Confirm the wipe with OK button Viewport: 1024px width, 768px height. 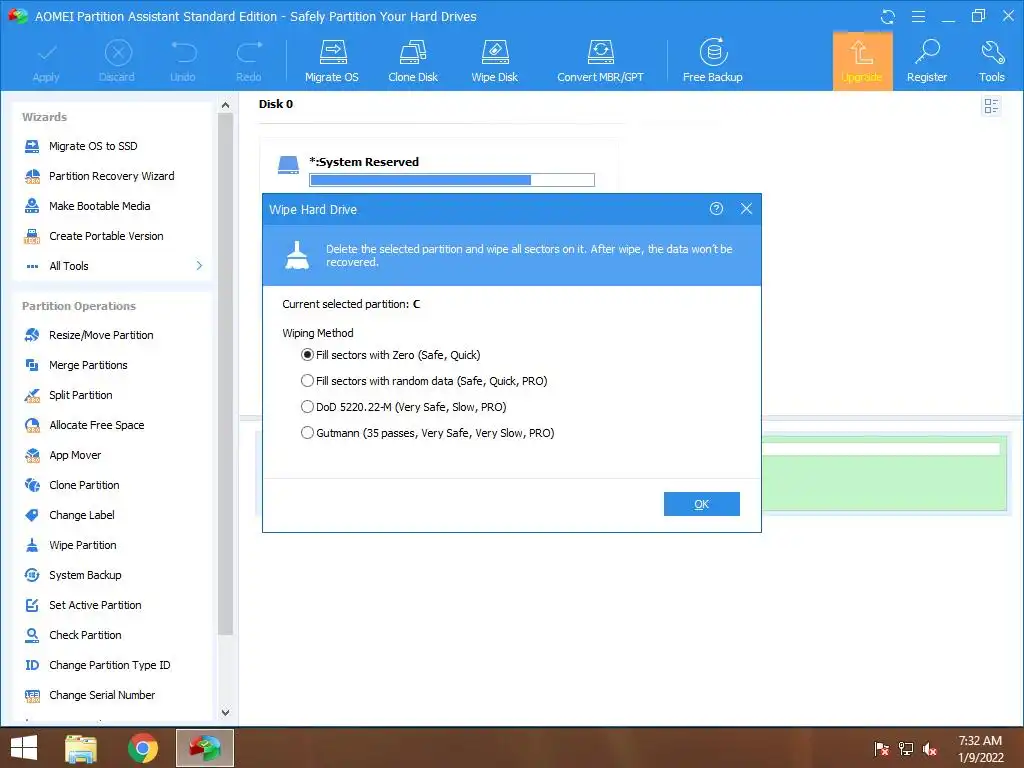[701, 504]
